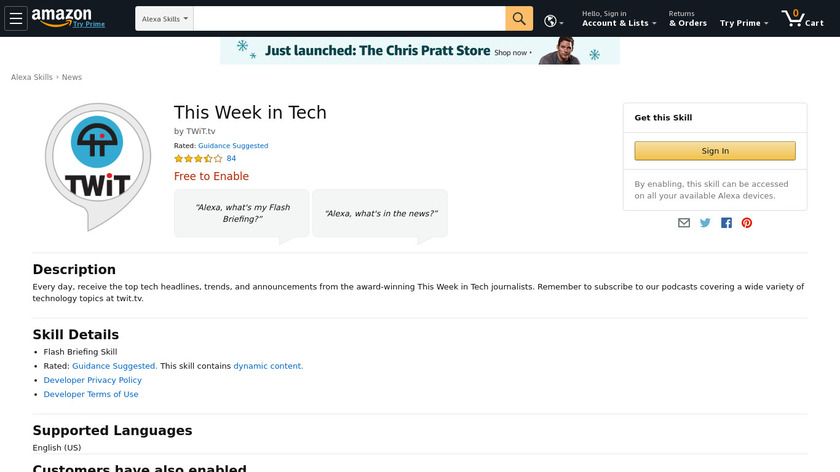Open the Try Prime dropdown

(744, 23)
